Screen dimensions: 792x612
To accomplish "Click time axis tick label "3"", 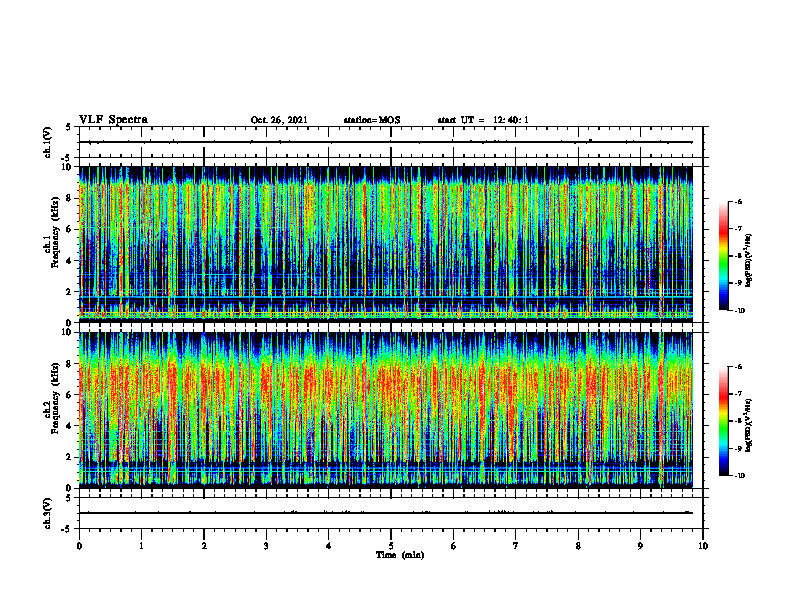I will tap(266, 546).
